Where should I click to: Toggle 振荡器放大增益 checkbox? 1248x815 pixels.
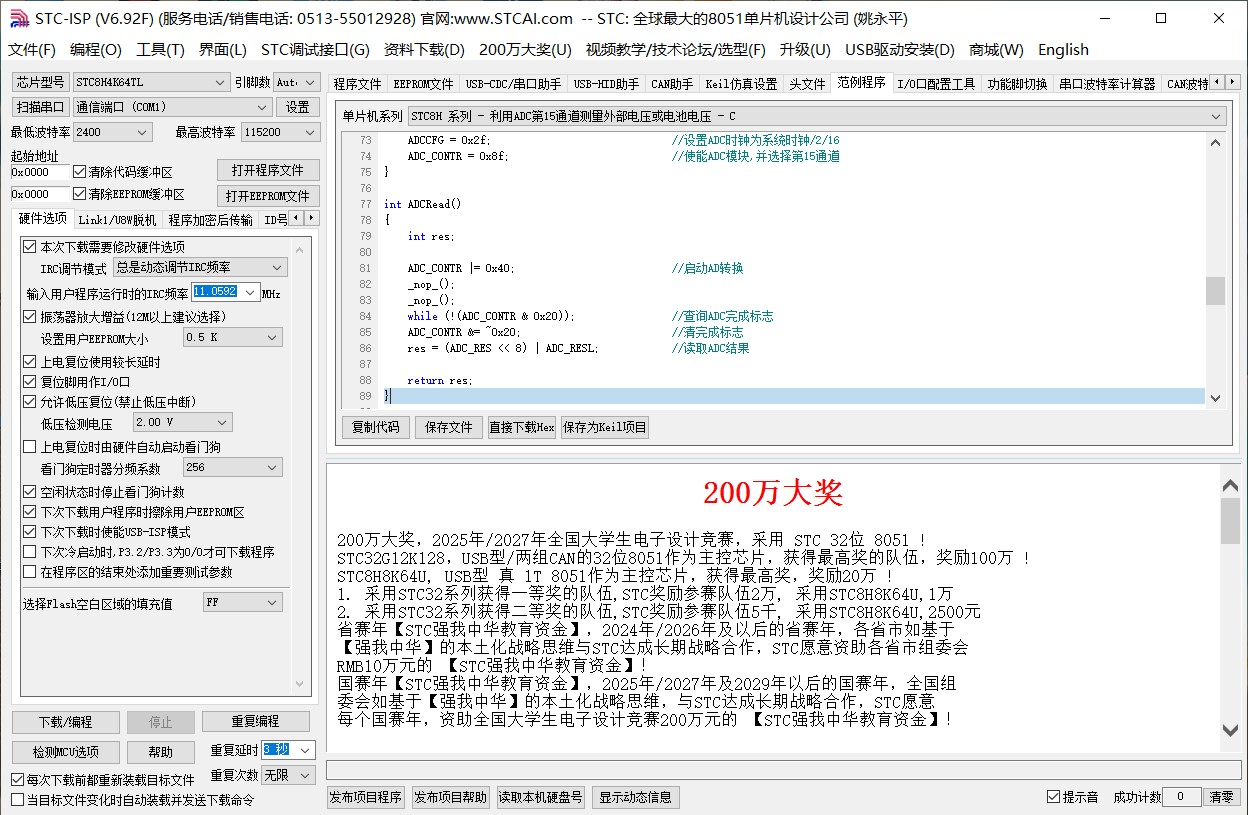(x=30, y=317)
